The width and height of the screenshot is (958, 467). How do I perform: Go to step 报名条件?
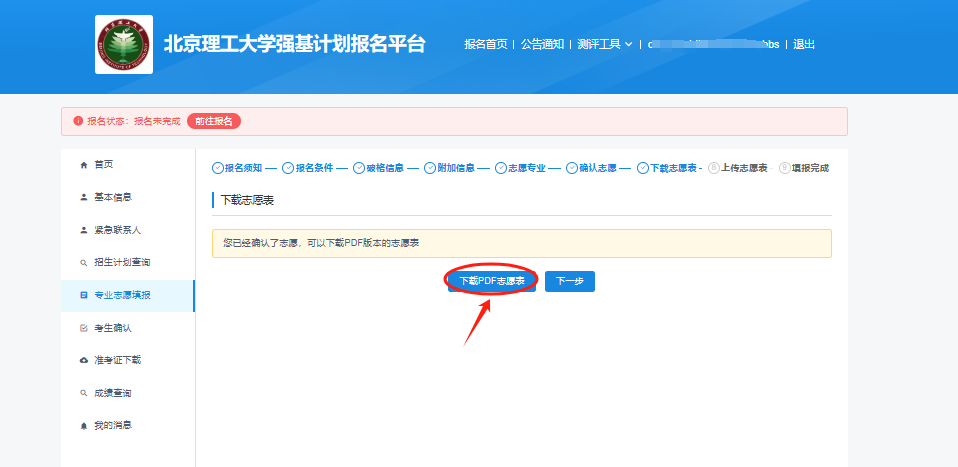315,168
